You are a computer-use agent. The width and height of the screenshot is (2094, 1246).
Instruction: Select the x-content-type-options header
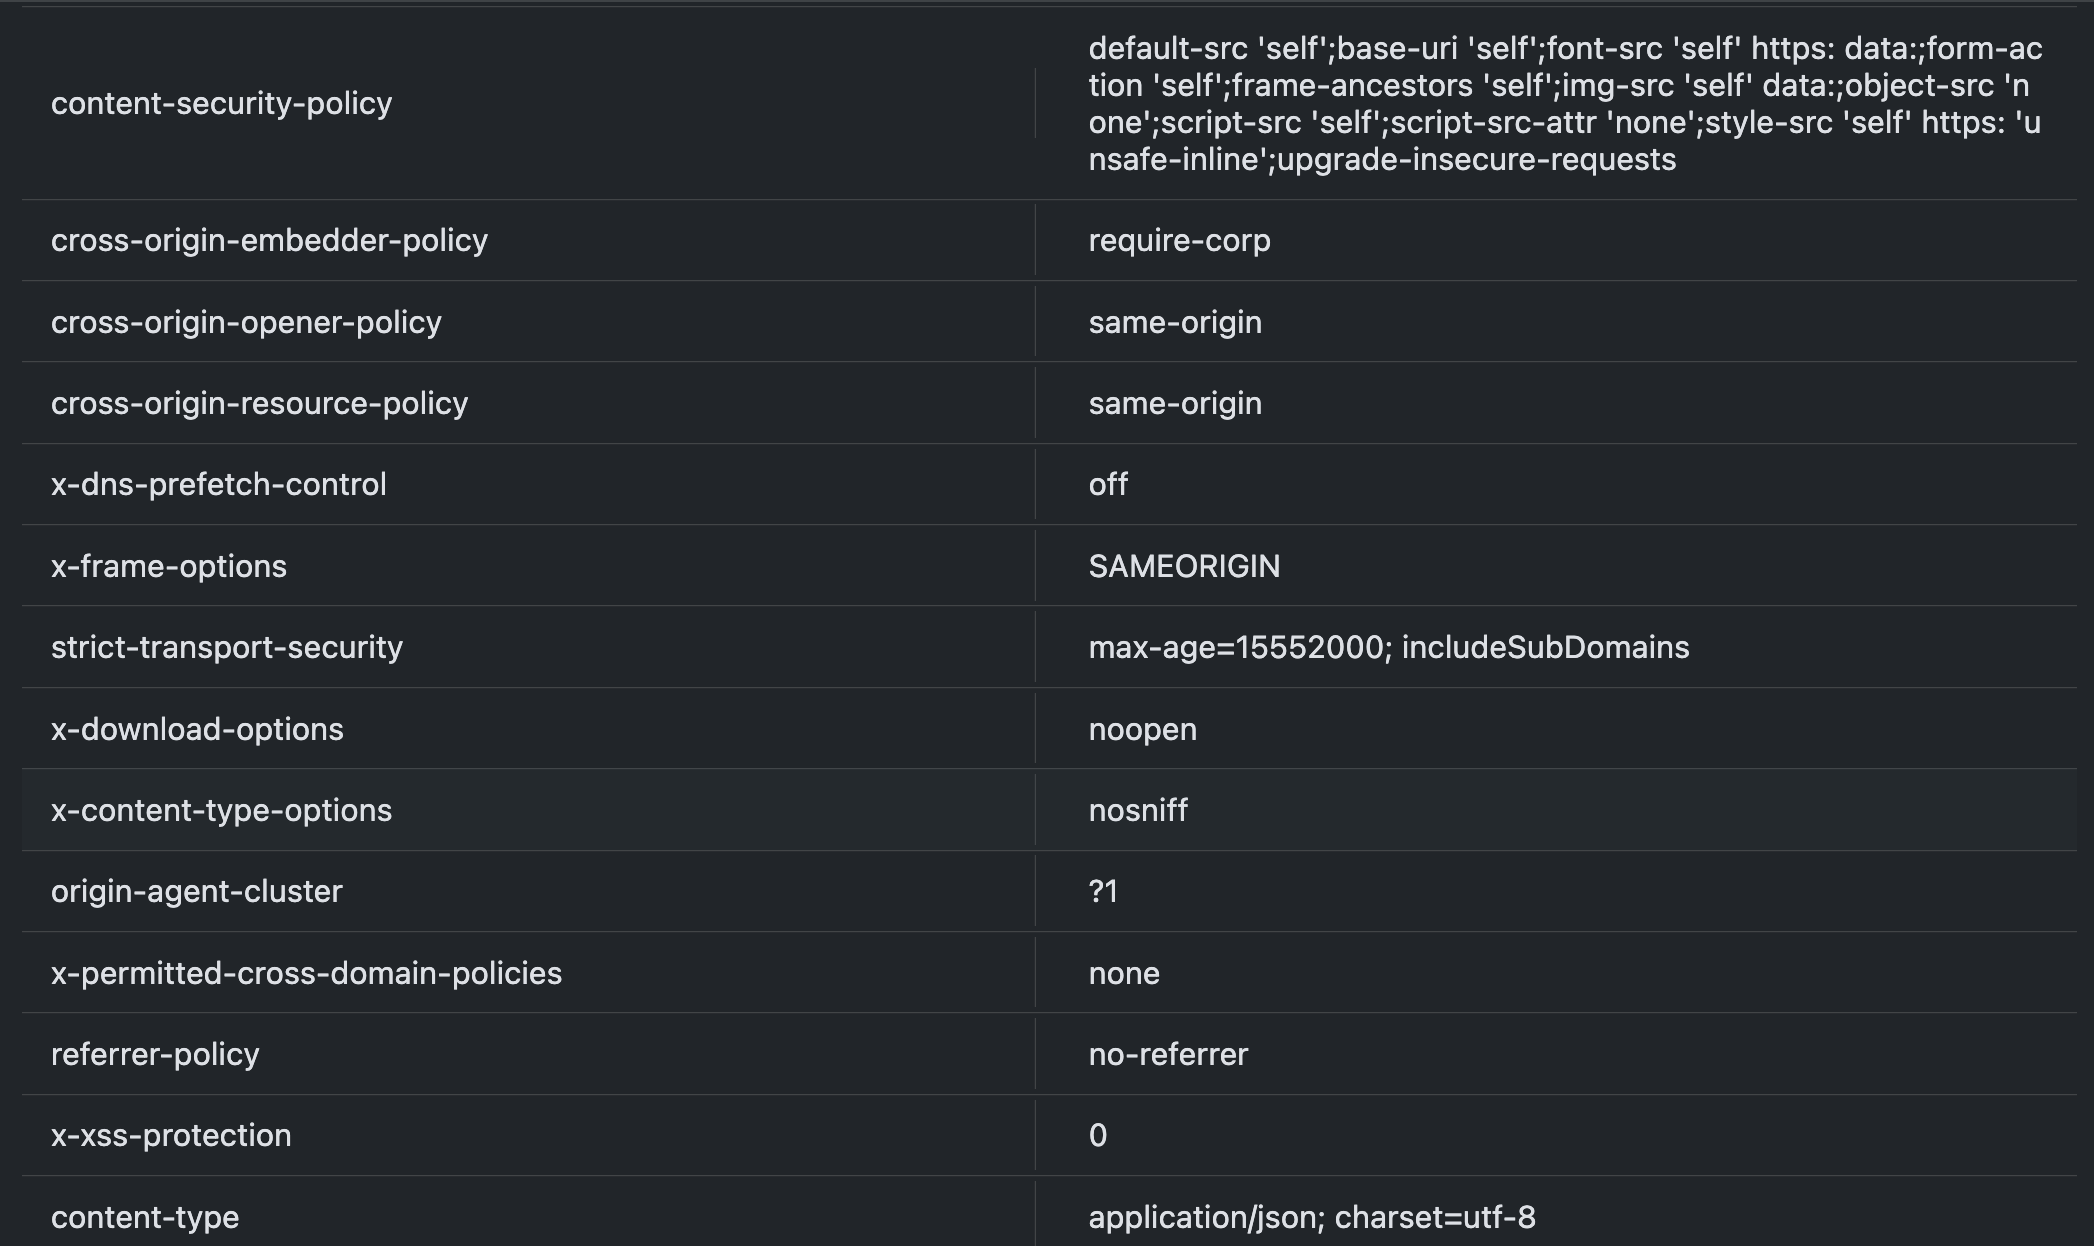[x=221, y=810]
